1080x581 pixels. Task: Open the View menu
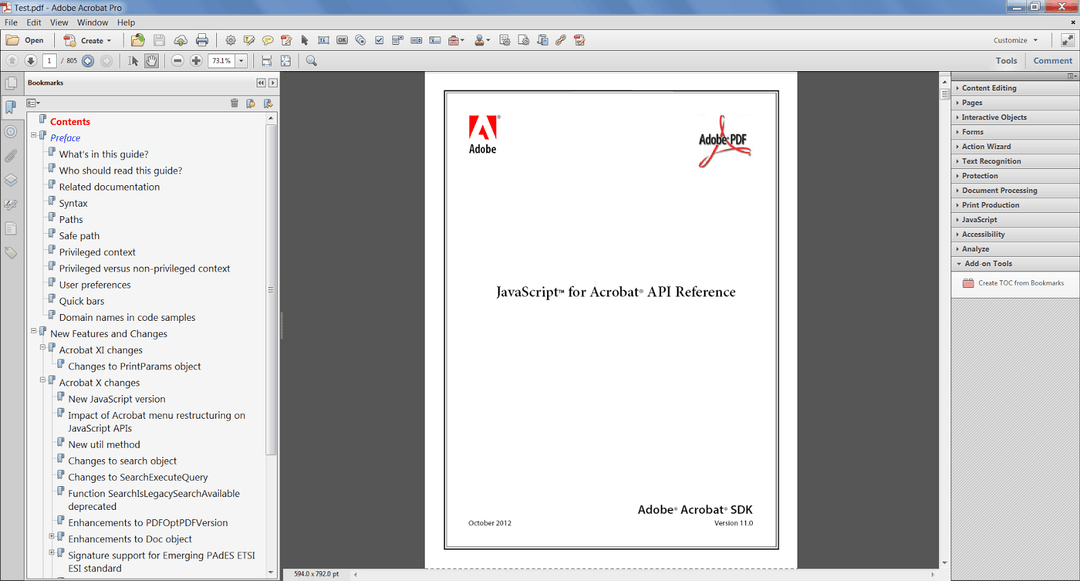57,22
